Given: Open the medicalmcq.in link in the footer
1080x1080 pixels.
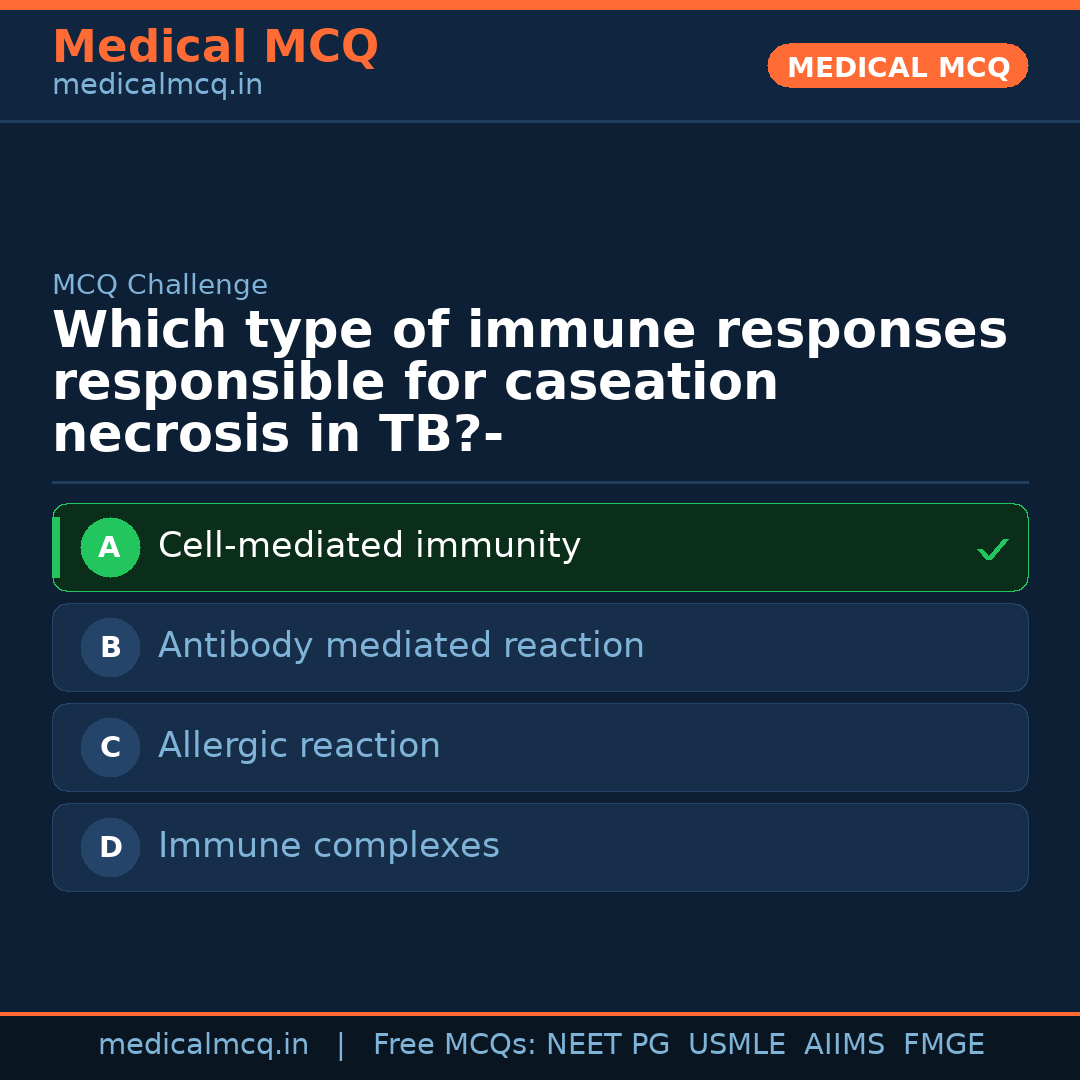Looking at the screenshot, I should [x=203, y=1045].
